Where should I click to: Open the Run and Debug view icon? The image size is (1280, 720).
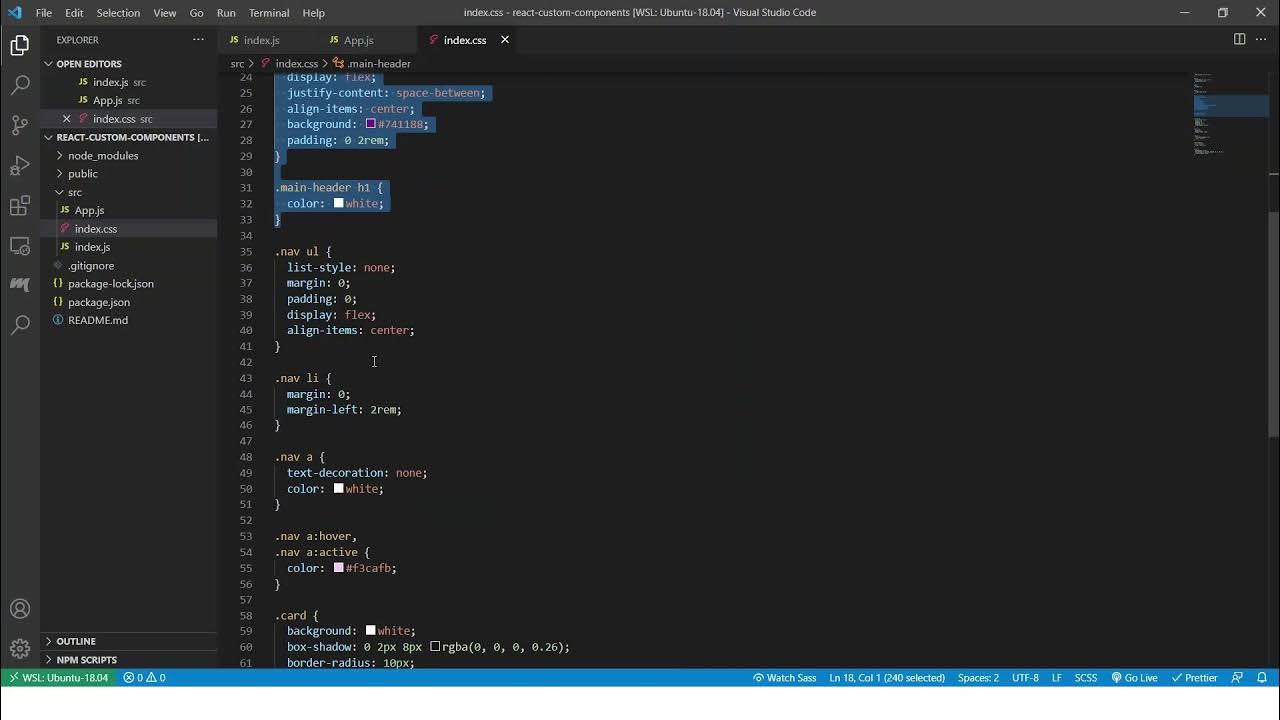(20, 165)
